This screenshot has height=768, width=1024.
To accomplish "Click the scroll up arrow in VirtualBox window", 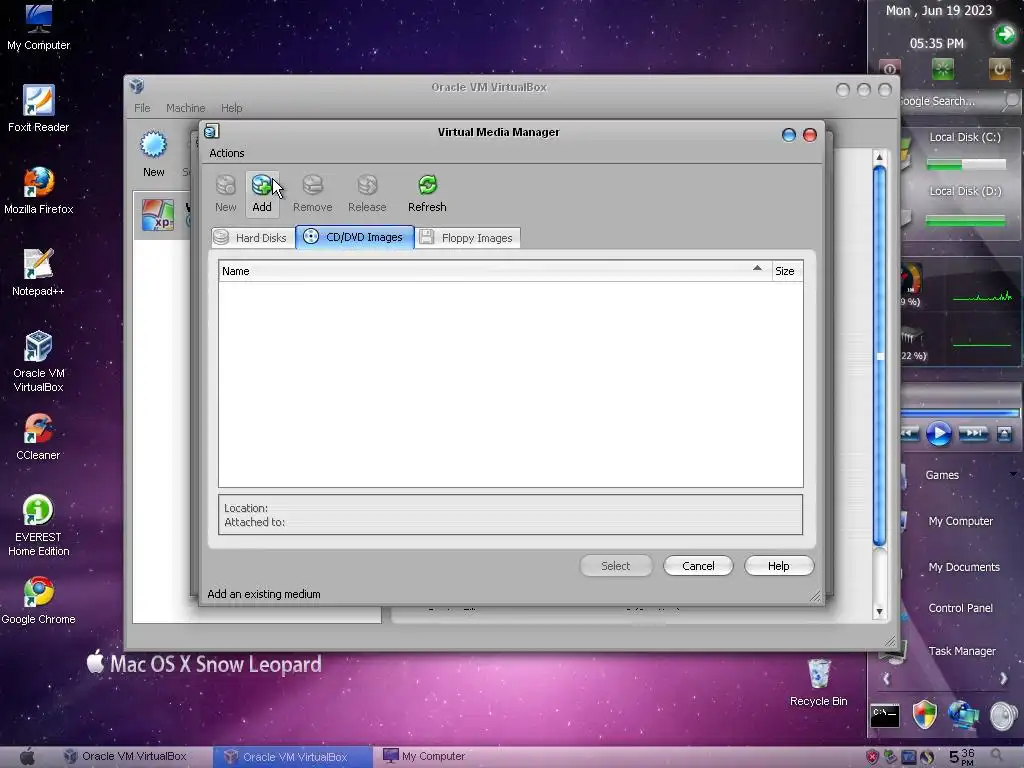I will (x=879, y=157).
